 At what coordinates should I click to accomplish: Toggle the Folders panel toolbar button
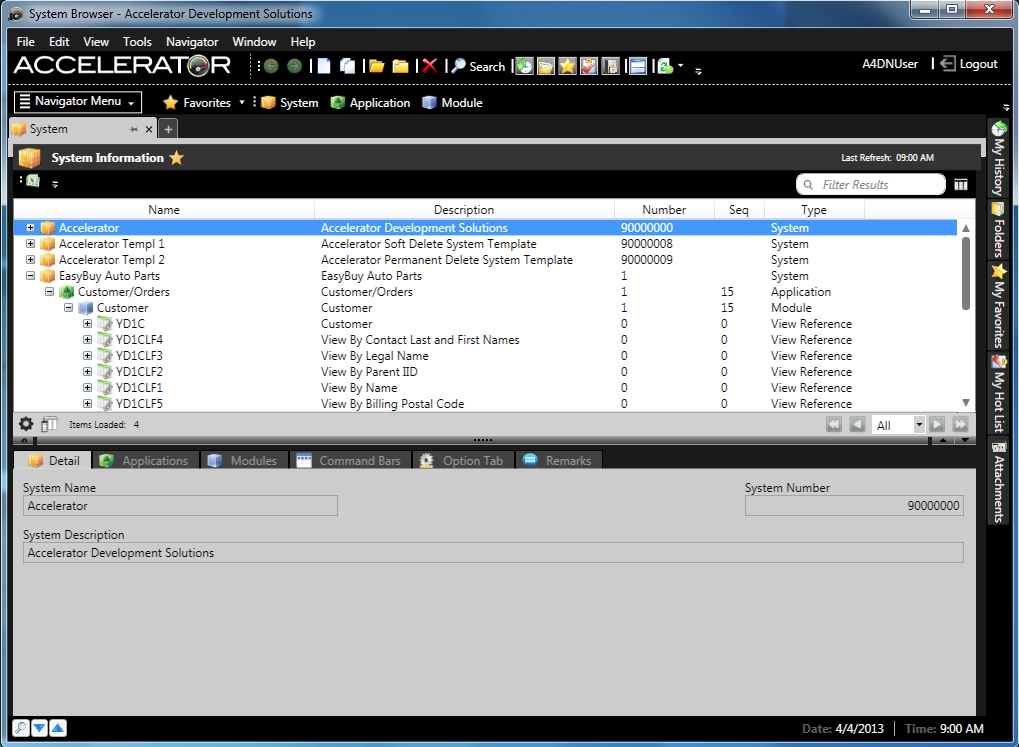tap(546, 66)
